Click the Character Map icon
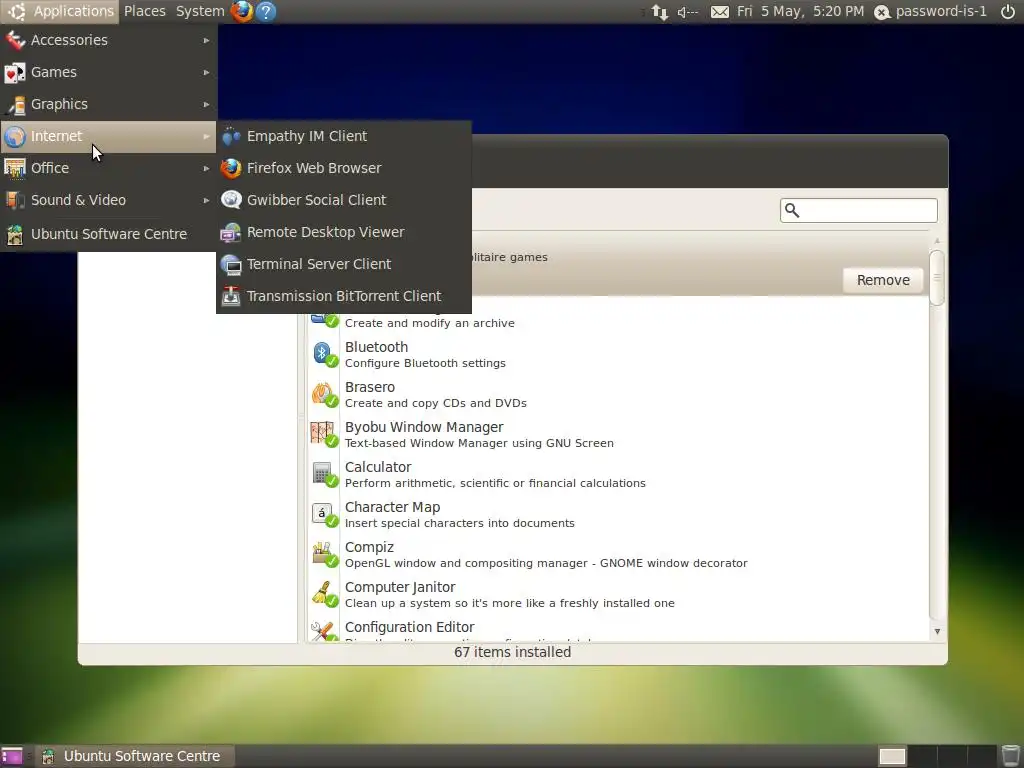 324,514
